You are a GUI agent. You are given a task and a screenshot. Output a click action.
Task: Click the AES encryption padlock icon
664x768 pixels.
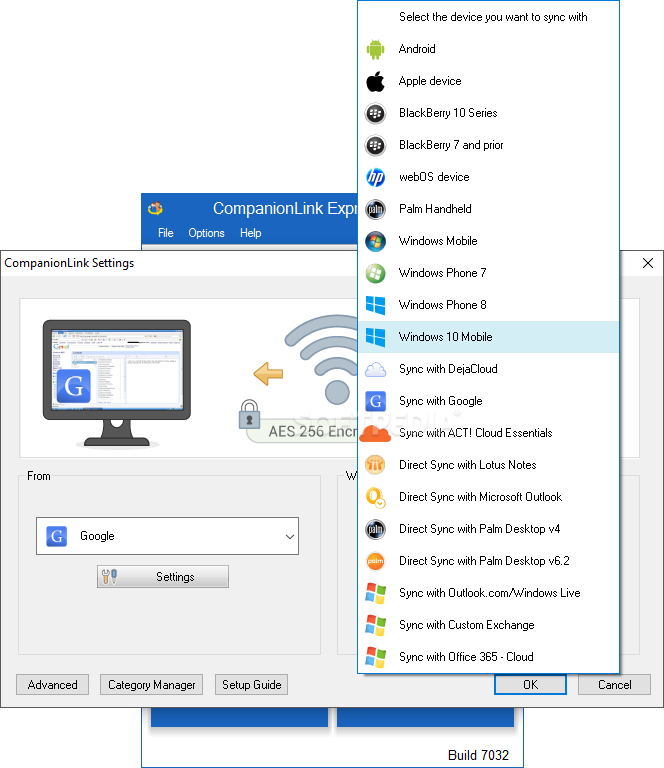(249, 414)
